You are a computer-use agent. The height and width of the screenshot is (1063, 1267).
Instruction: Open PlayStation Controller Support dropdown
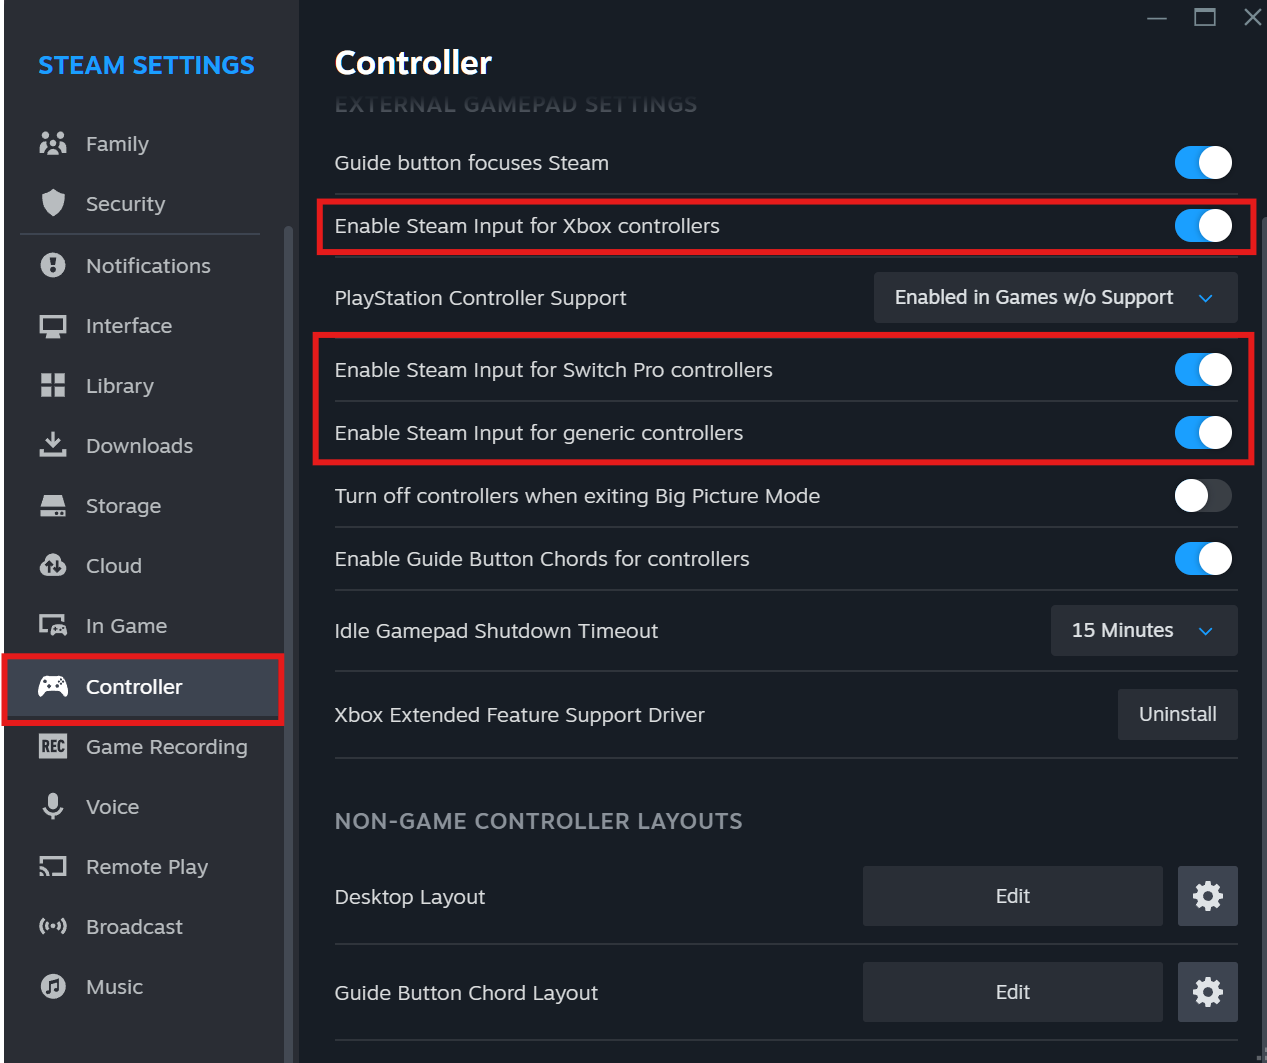point(1055,298)
